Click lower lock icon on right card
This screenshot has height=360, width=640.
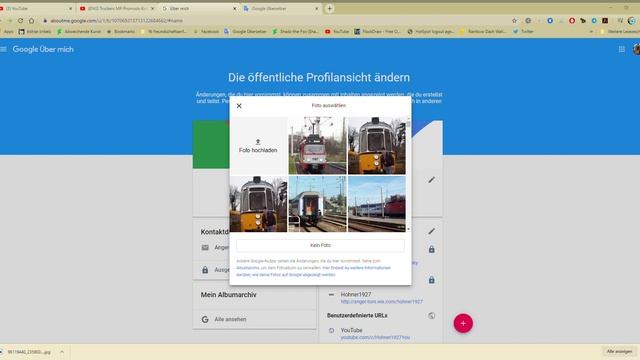coord(431,280)
